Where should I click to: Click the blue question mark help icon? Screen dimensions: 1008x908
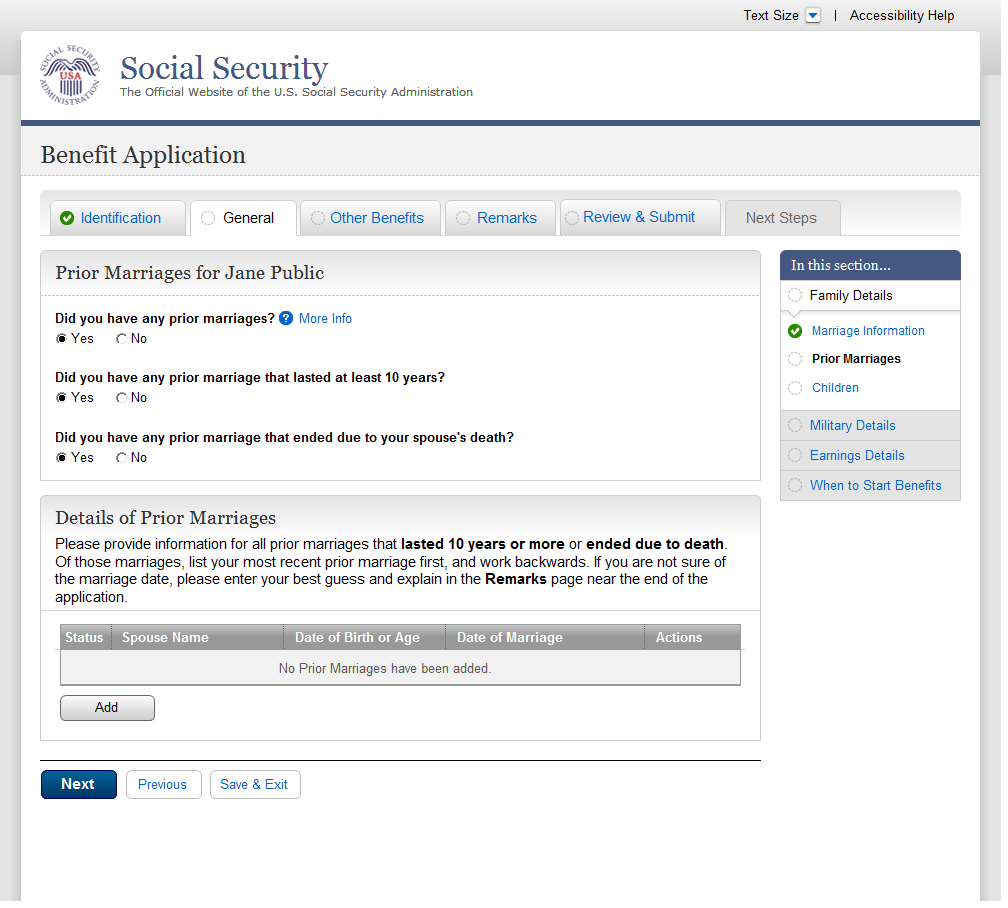pyautogui.click(x=286, y=319)
